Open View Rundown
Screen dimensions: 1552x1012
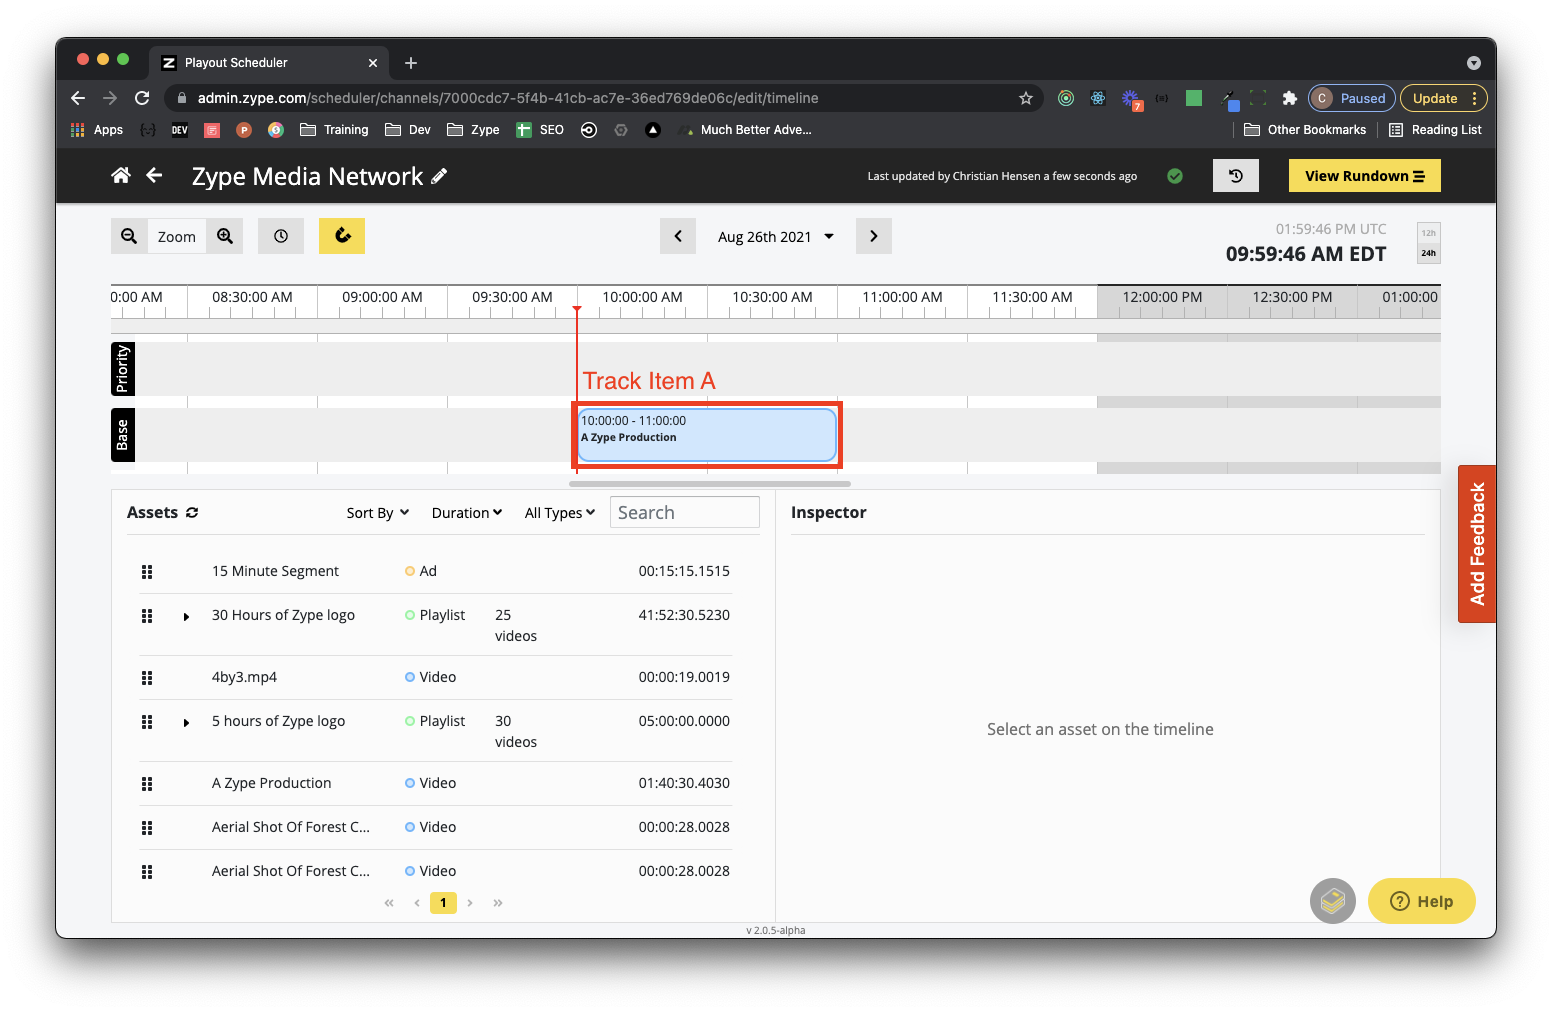click(x=1364, y=176)
